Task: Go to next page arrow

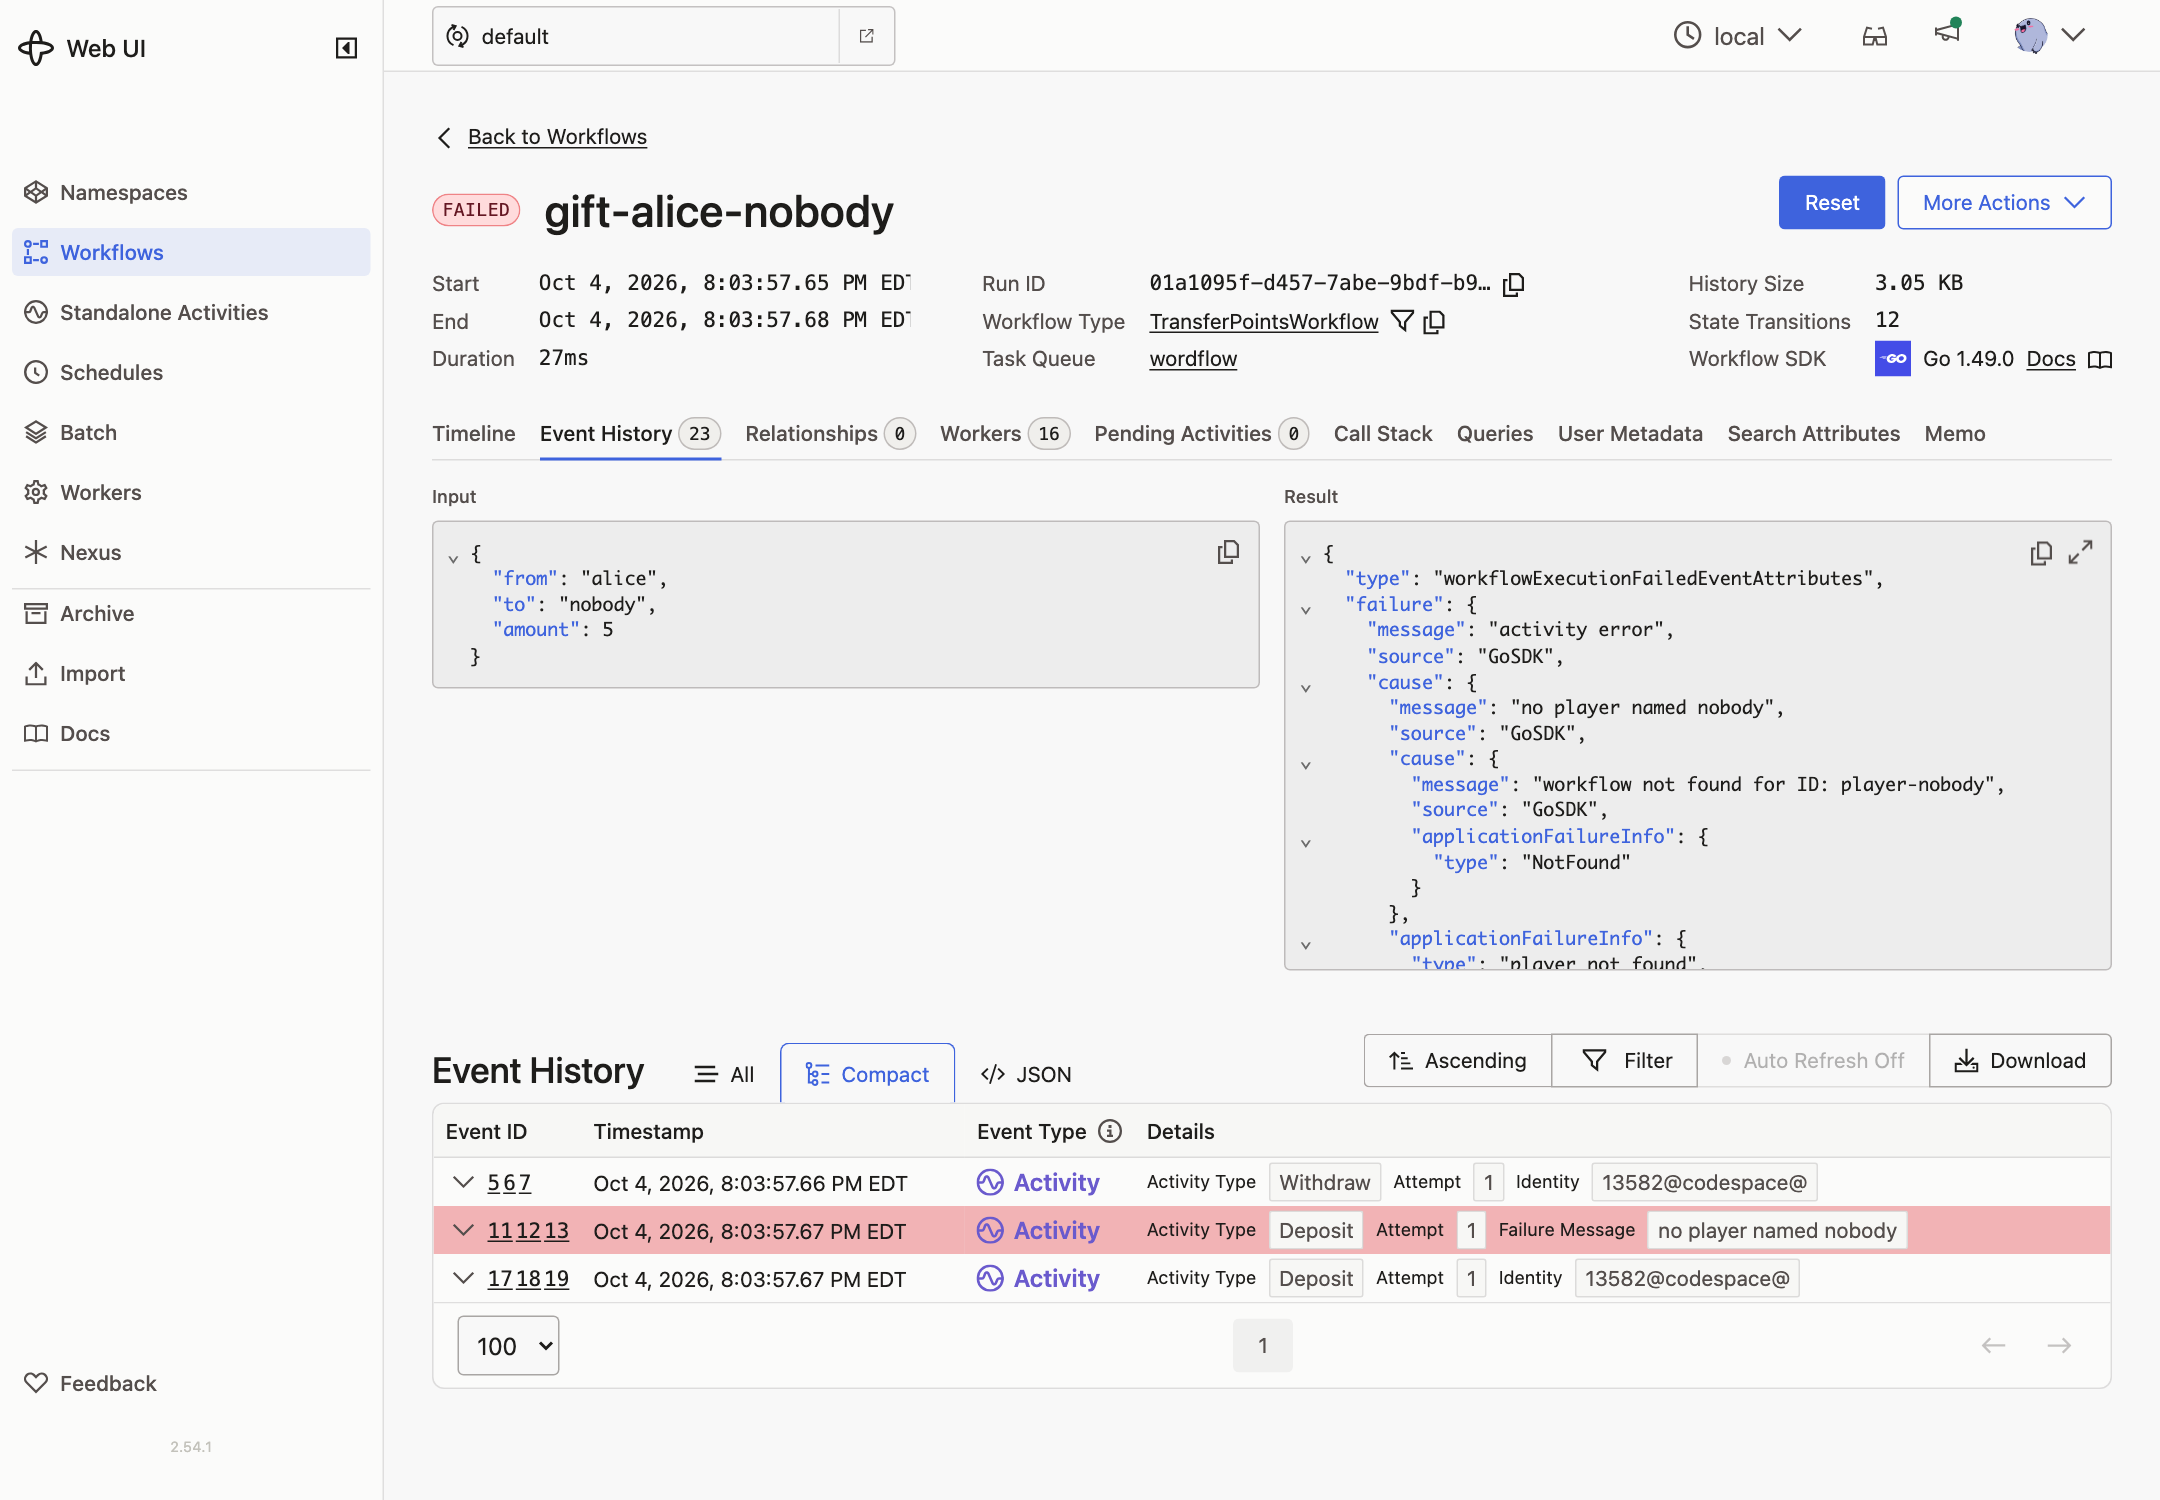Action: [x=2059, y=1346]
